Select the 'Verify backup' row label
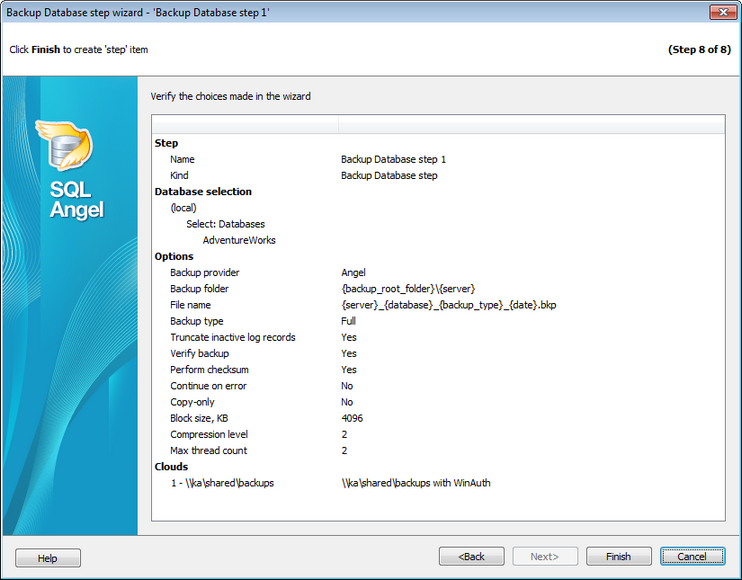This screenshot has width=742, height=580. point(199,353)
